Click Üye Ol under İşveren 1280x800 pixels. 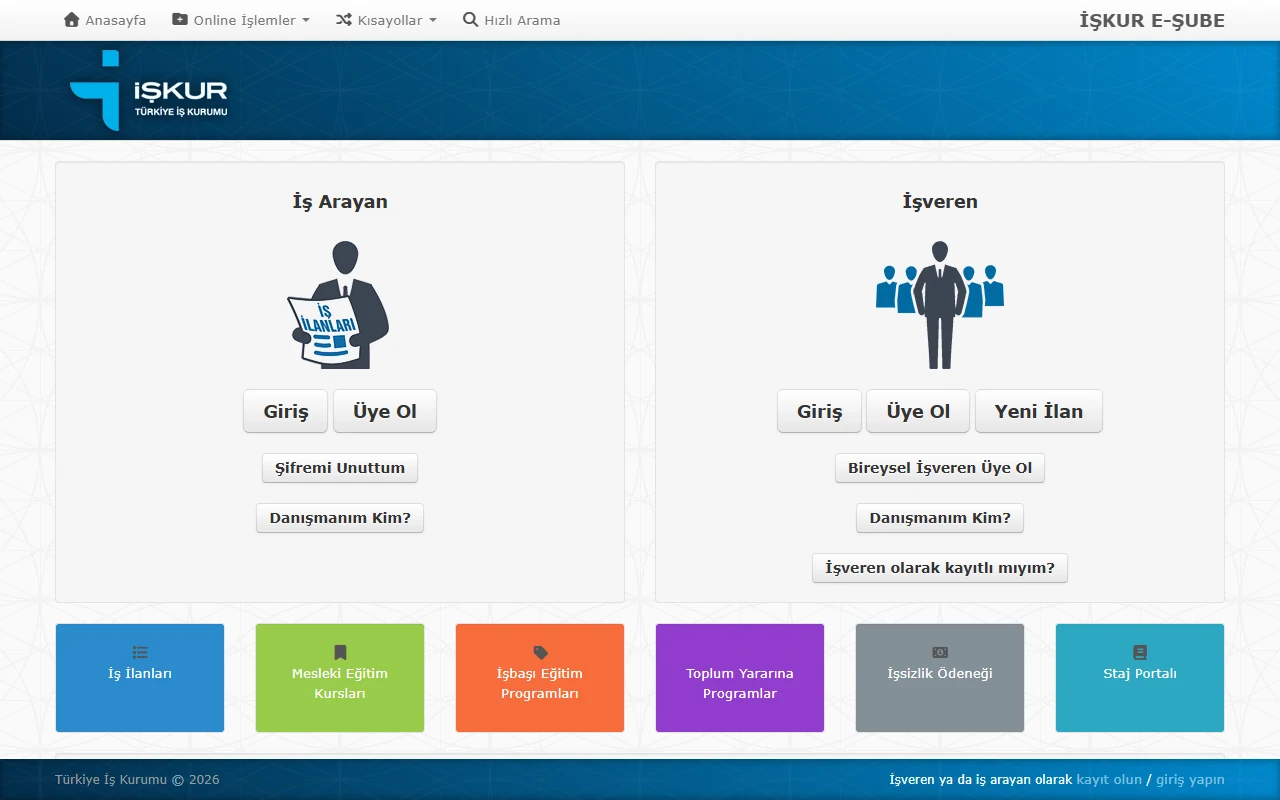918,411
